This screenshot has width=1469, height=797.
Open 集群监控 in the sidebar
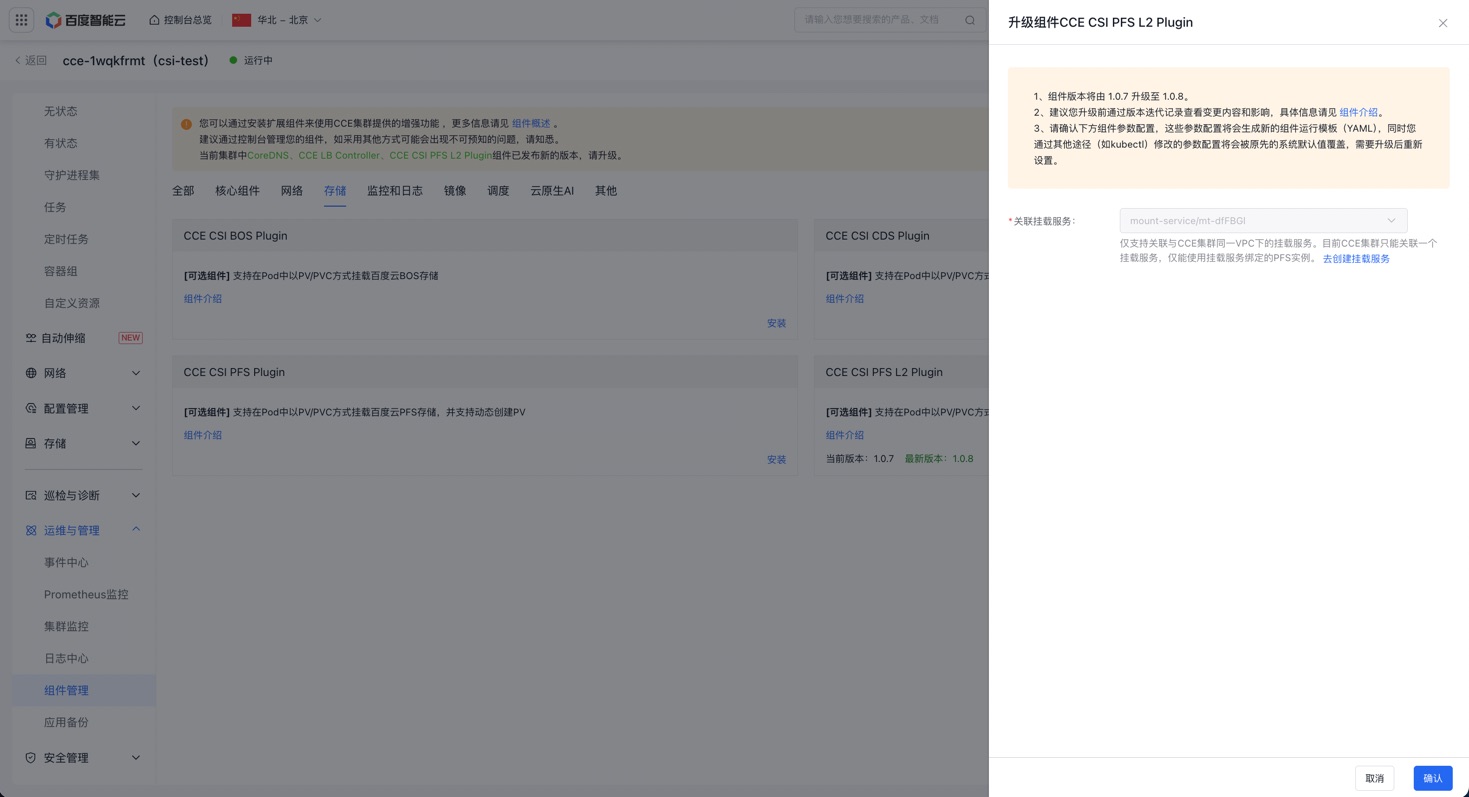pyautogui.click(x=66, y=626)
